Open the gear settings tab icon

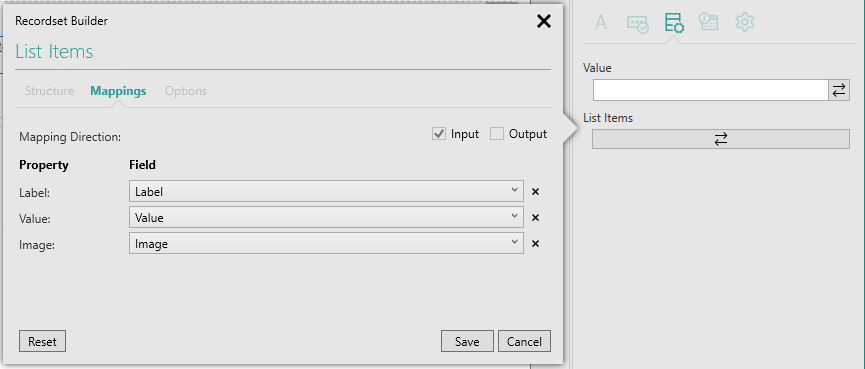pyautogui.click(x=745, y=23)
